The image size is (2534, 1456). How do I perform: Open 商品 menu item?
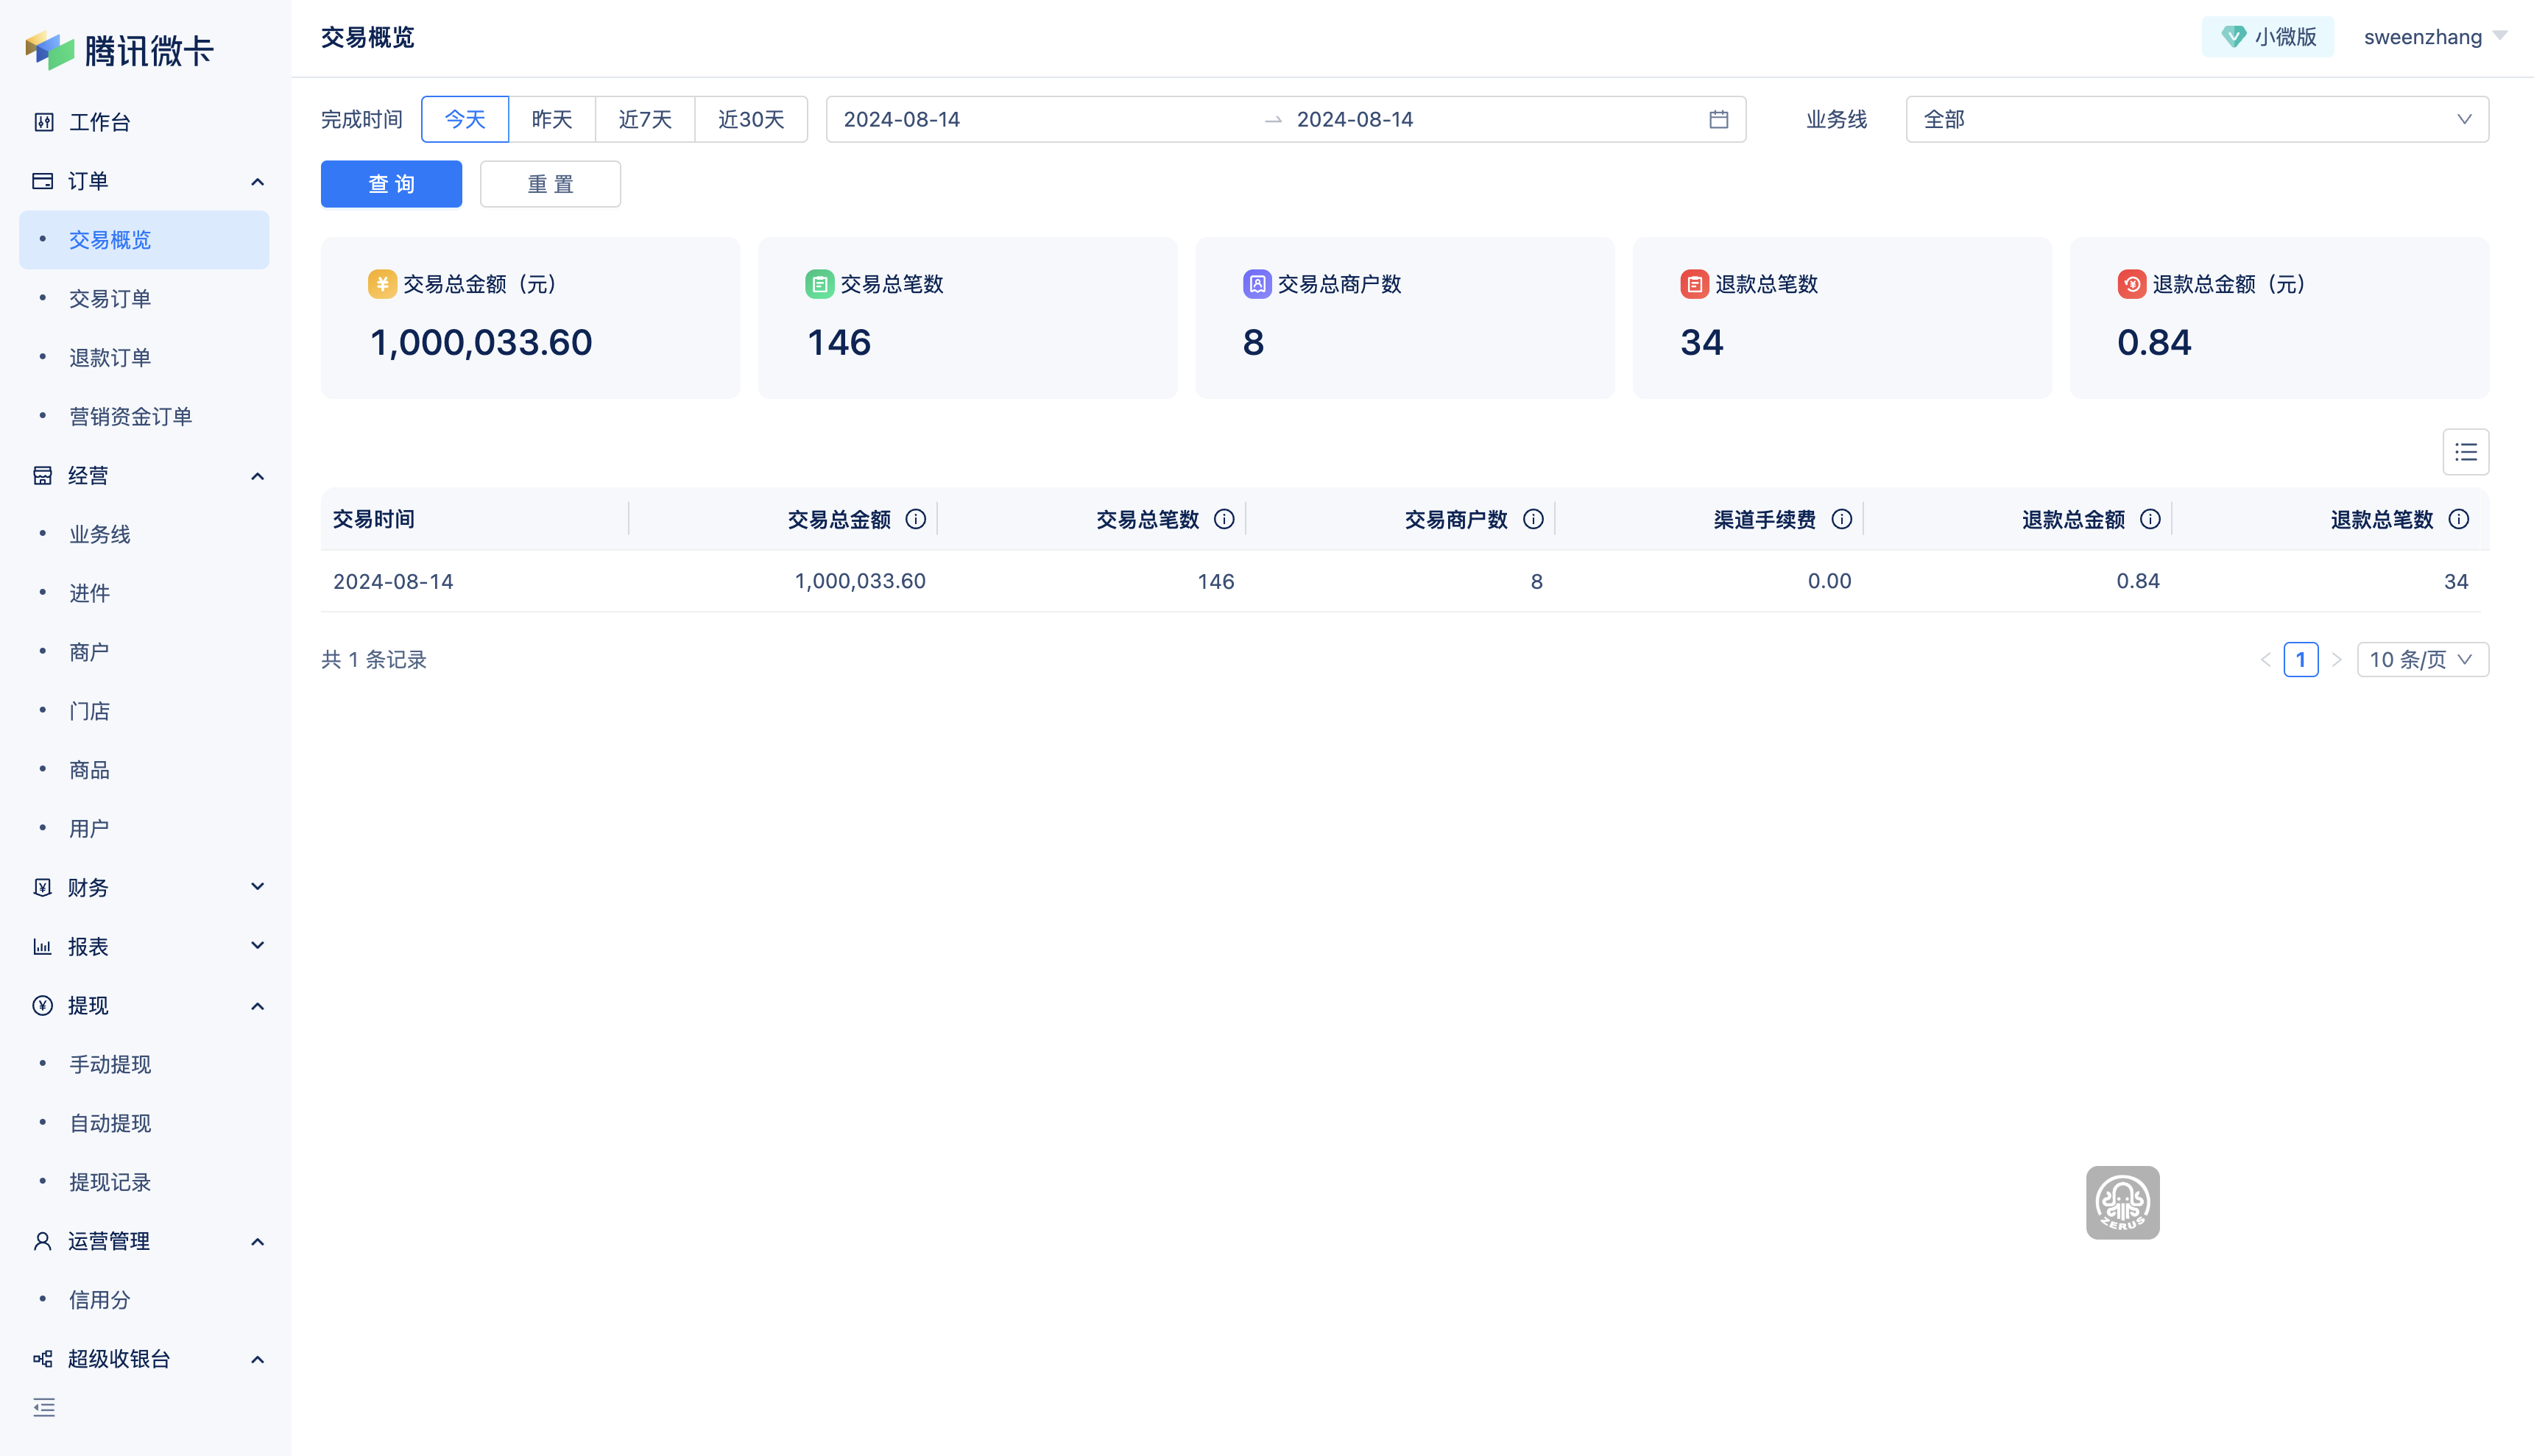click(x=144, y=770)
